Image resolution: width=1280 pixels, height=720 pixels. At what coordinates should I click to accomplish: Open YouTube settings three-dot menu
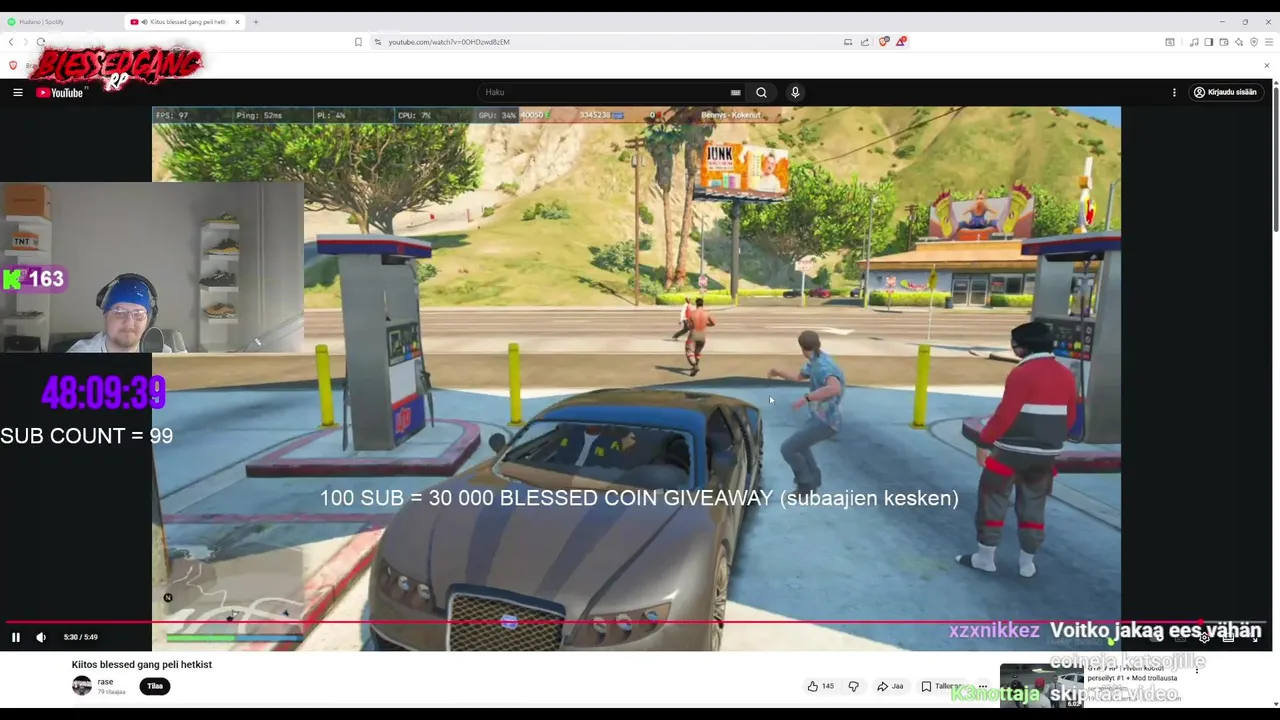click(1174, 92)
